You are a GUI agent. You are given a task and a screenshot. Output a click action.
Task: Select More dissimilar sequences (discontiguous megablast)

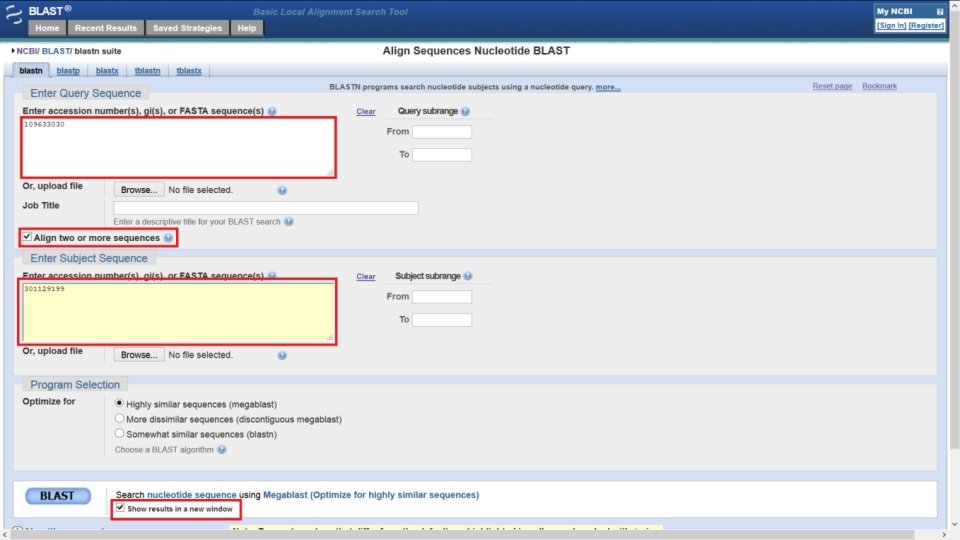tap(119, 419)
